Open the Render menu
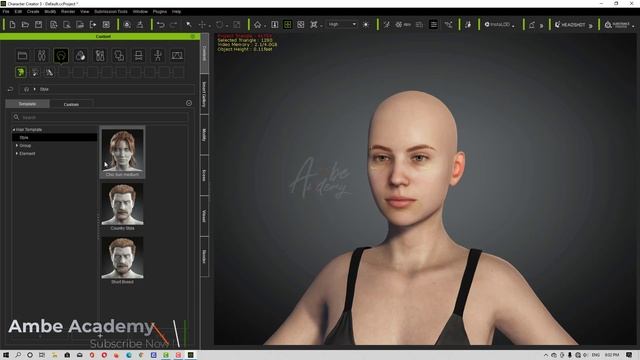 (68, 11)
